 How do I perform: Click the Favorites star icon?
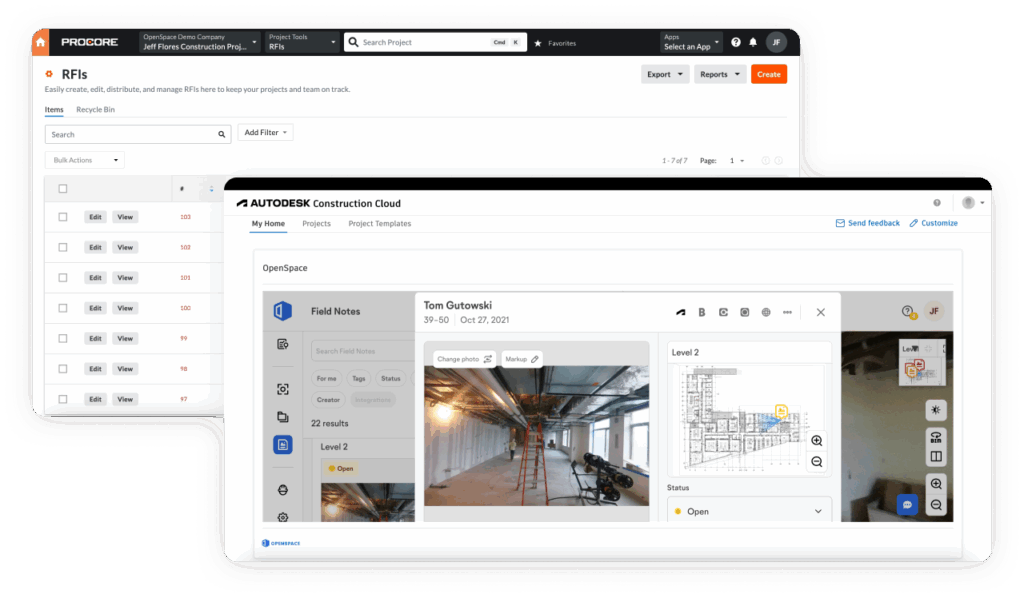click(x=538, y=43)
